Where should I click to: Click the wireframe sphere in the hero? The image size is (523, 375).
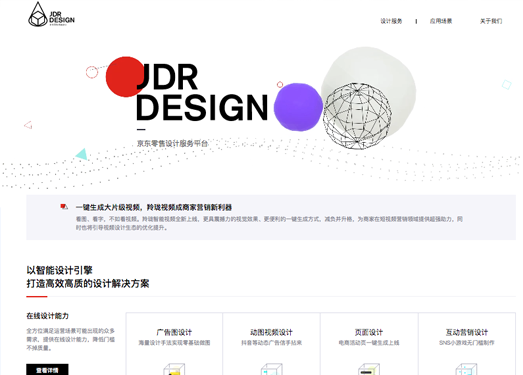point(358,116)
